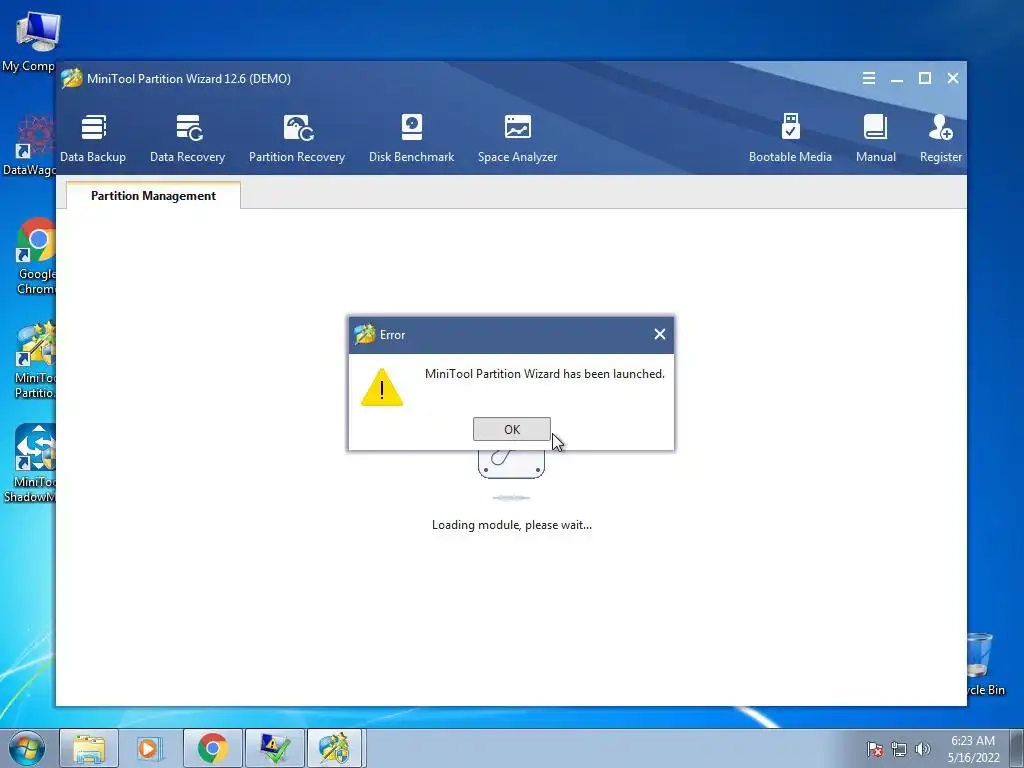1024x768 pixels.
Task: Select the MiniTool ShadowMaker desktop shortcut
Action: 30,464
